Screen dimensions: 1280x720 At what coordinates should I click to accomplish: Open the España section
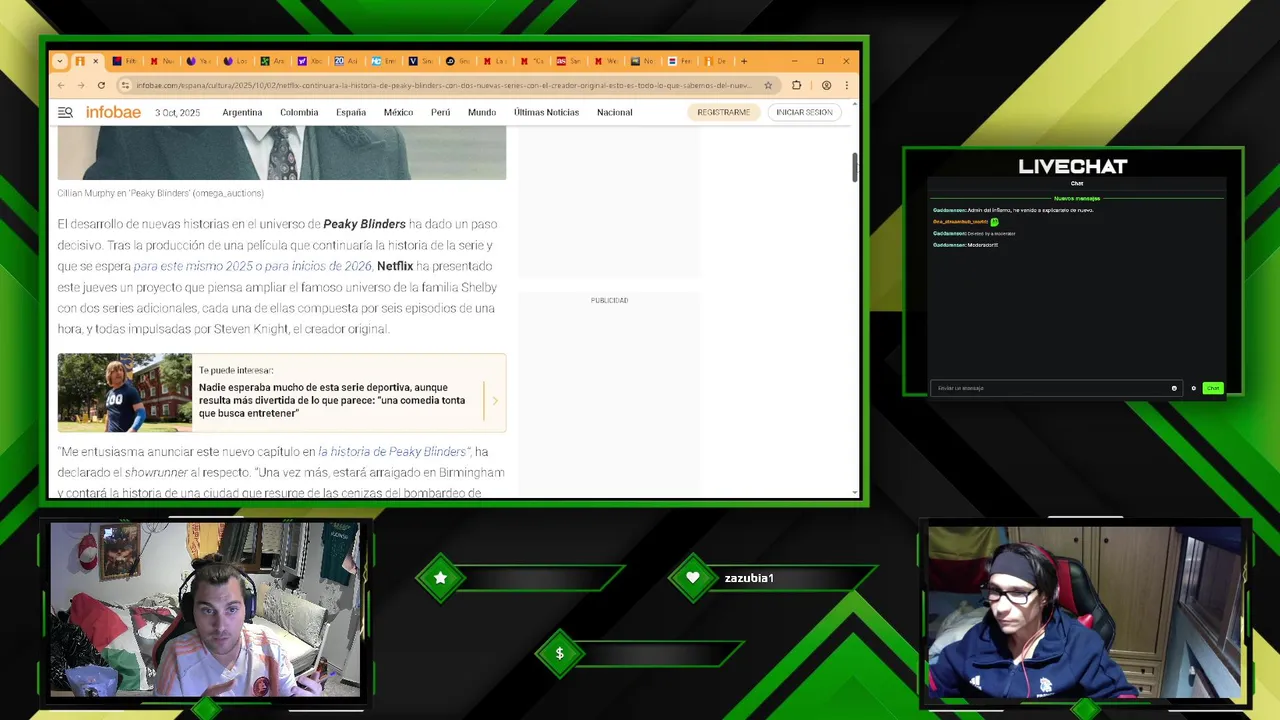coord(351,113)
